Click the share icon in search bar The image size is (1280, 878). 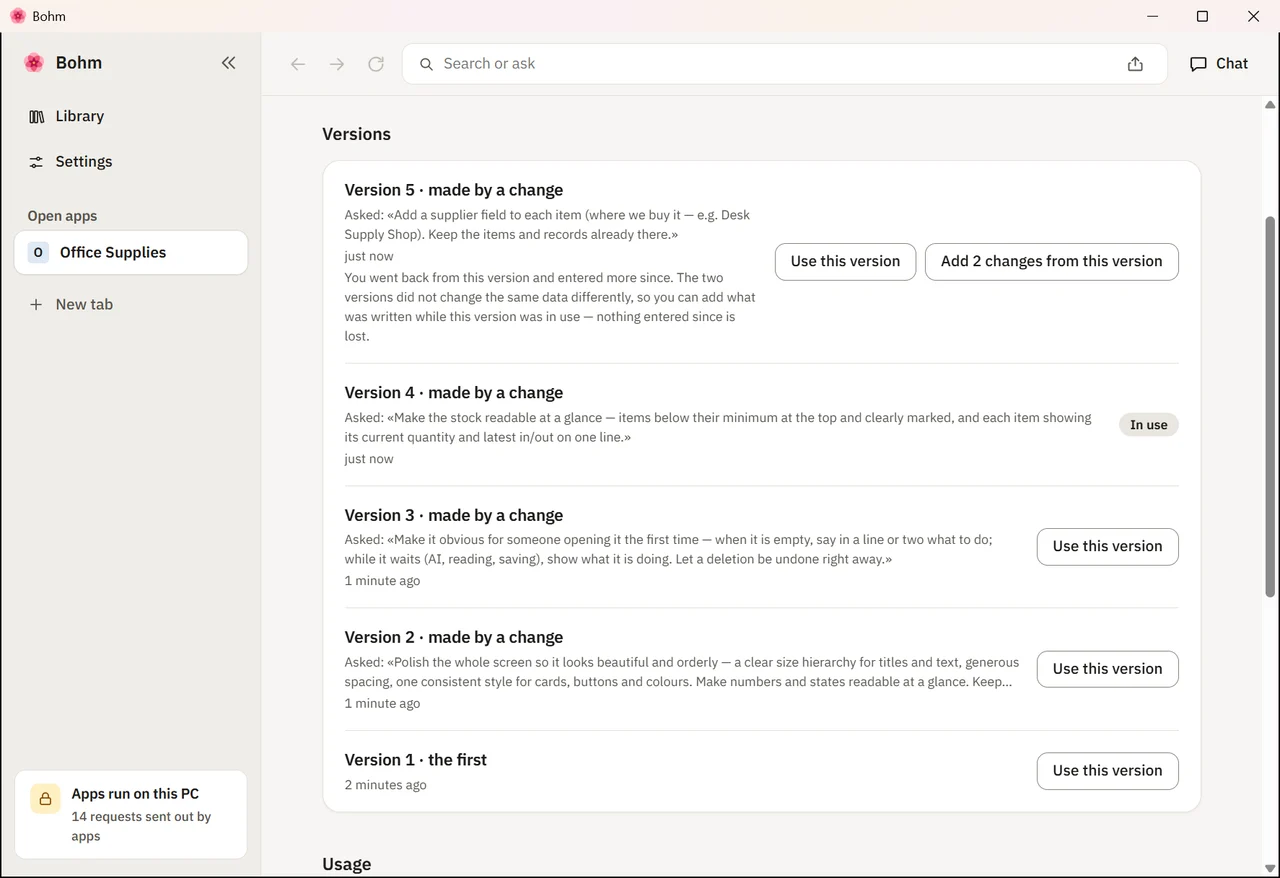[x=1135, y=64]
